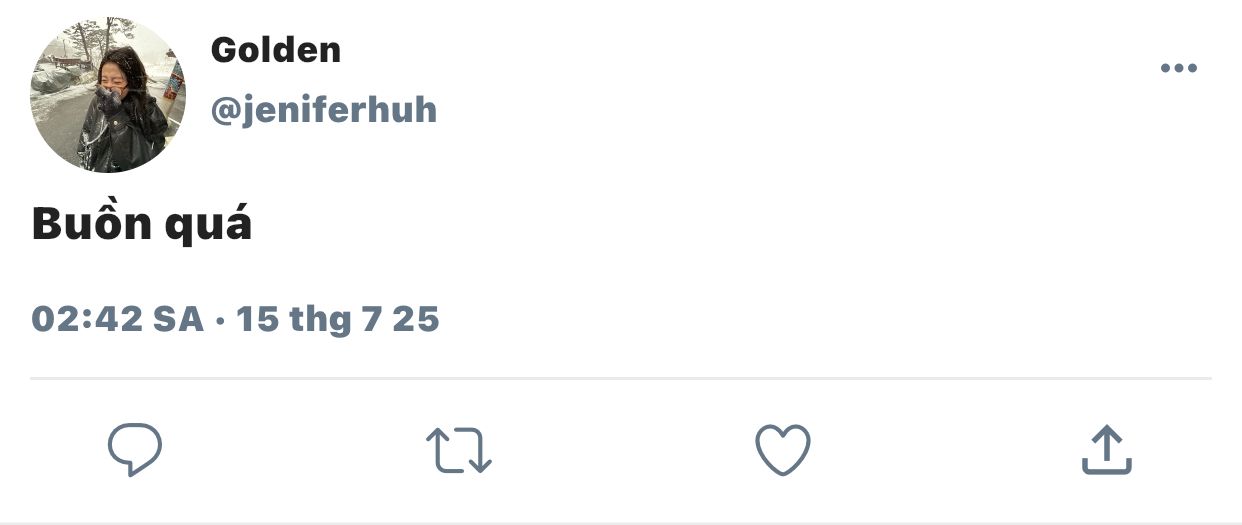Click the display name Golden
Screen dimensions: 1242x525
point(276,50)
